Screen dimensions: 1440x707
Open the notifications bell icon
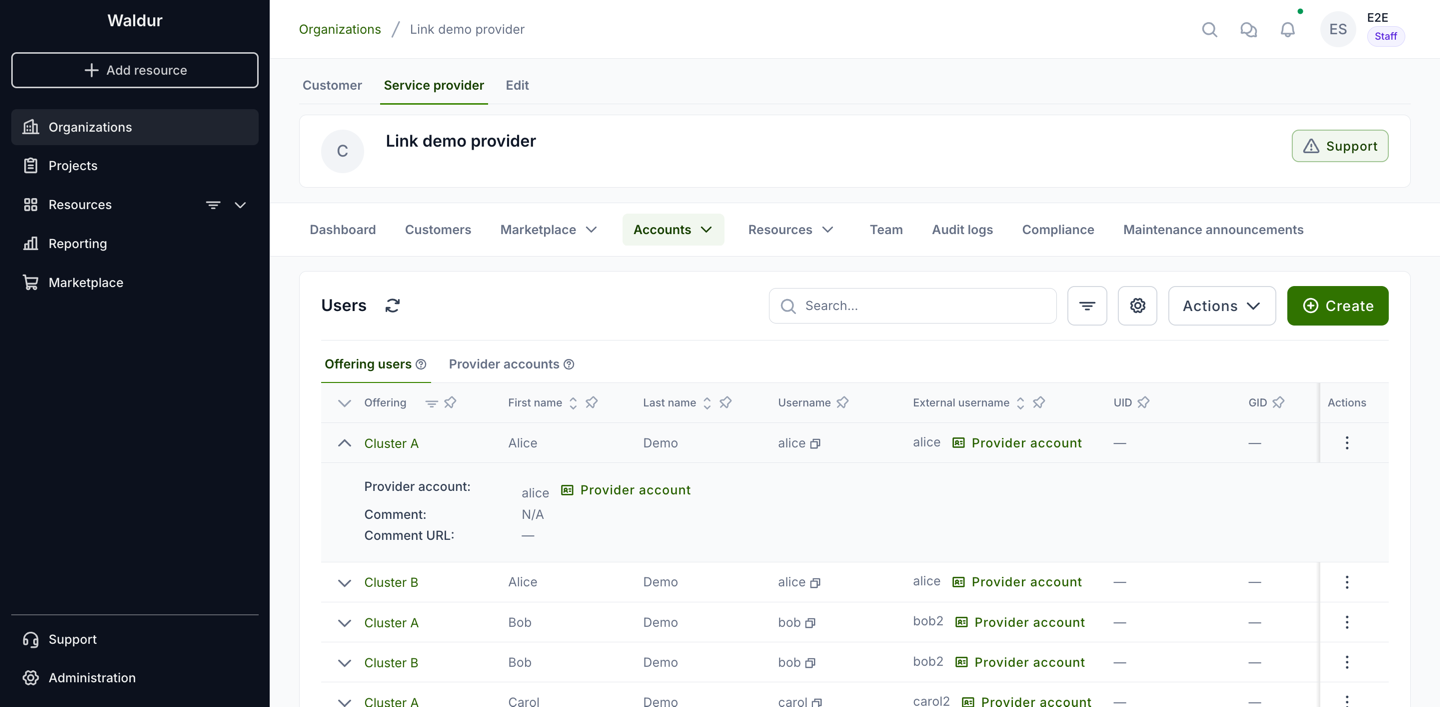1288,29
